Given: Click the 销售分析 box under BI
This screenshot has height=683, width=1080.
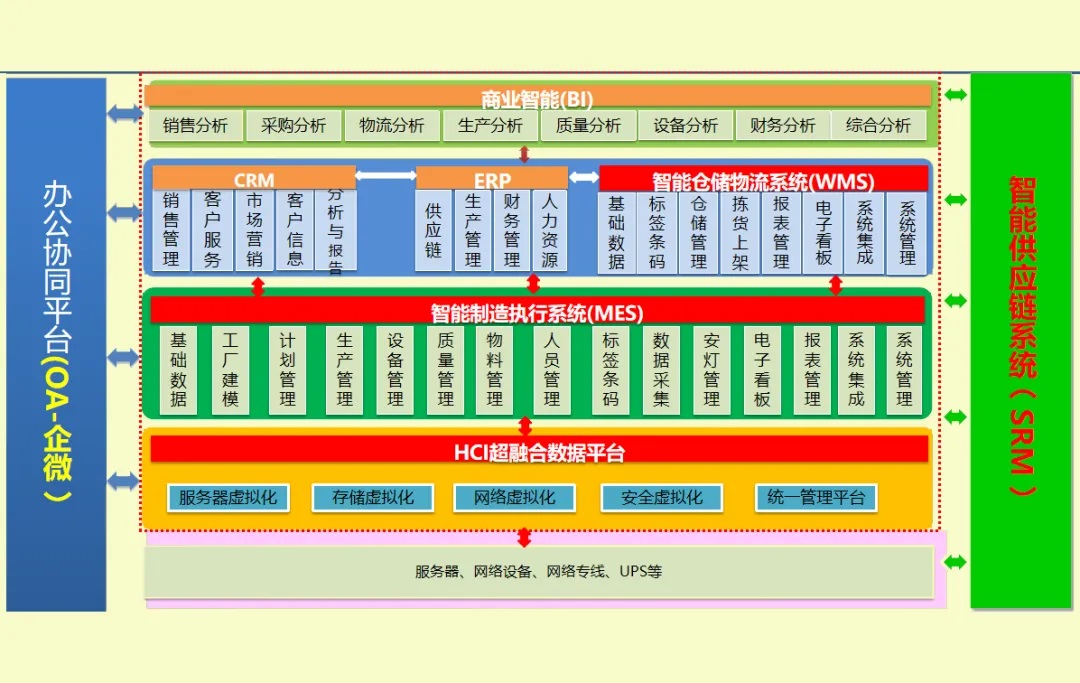Looking at the screenshot, I should coord(196,125).
